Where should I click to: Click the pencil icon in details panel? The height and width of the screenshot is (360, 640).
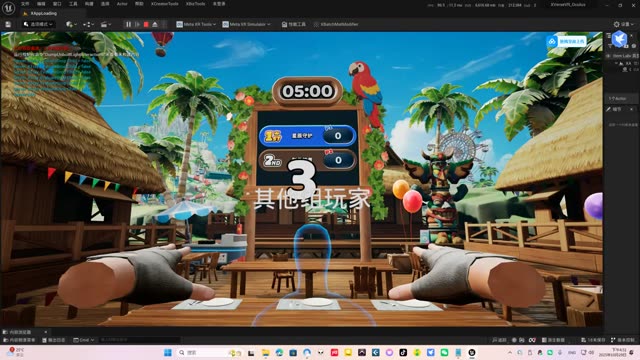click(609, 109)
